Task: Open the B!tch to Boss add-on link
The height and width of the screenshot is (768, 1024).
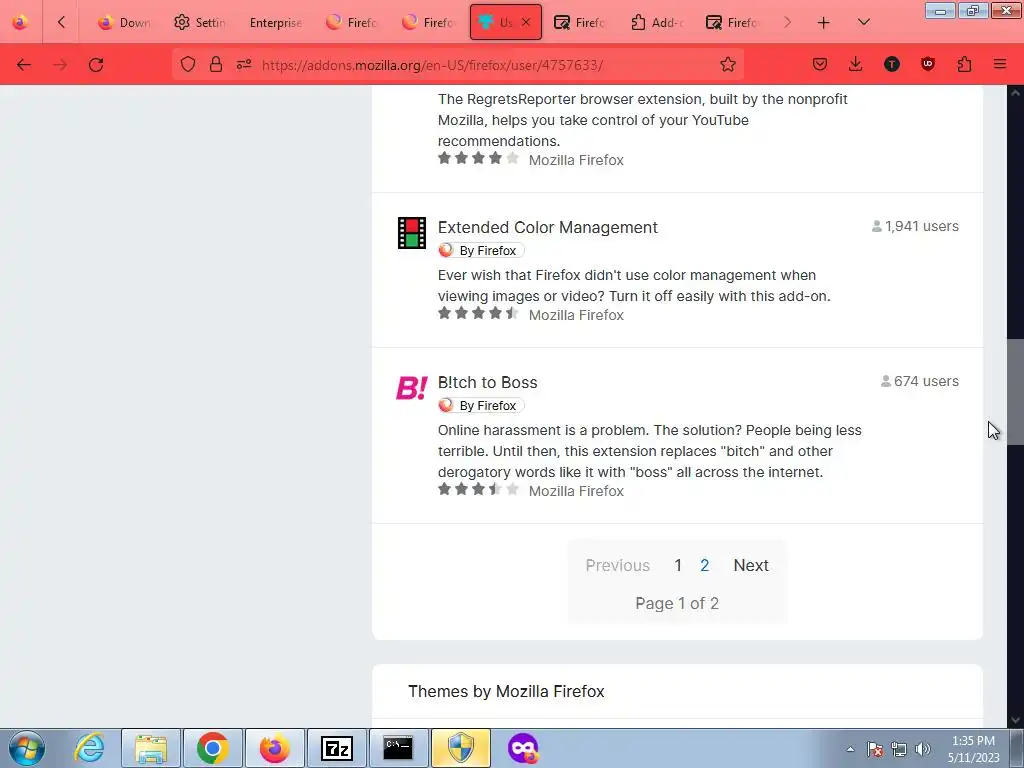Action: [487, 382]
